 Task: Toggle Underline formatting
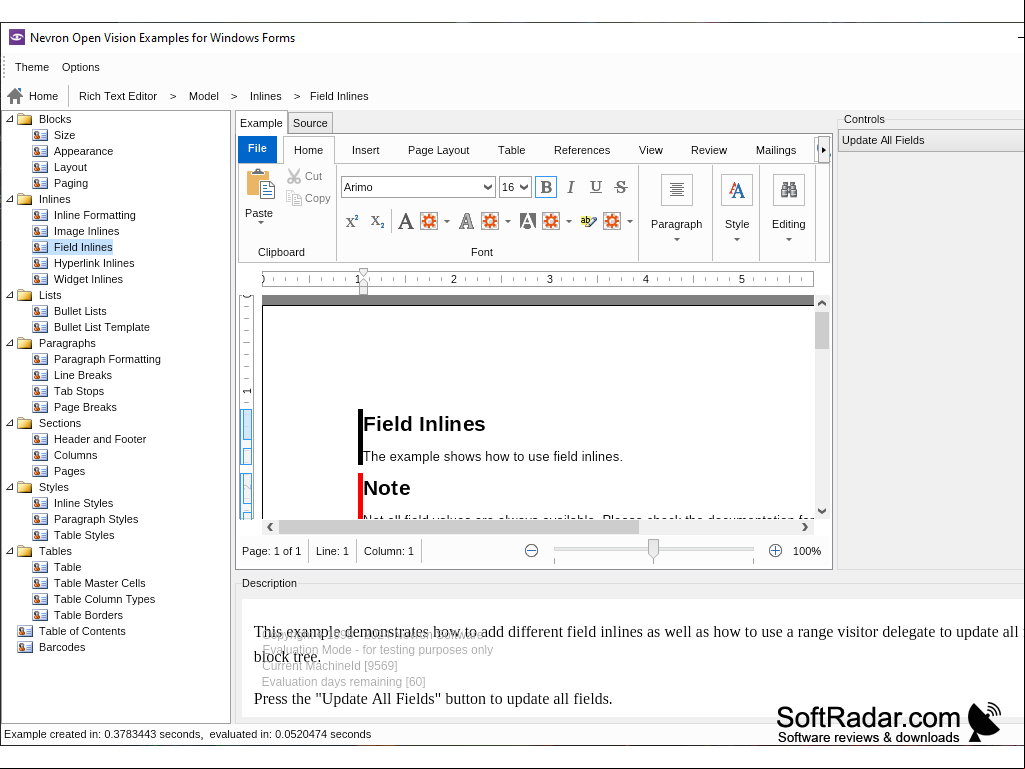tap(596, 188)
